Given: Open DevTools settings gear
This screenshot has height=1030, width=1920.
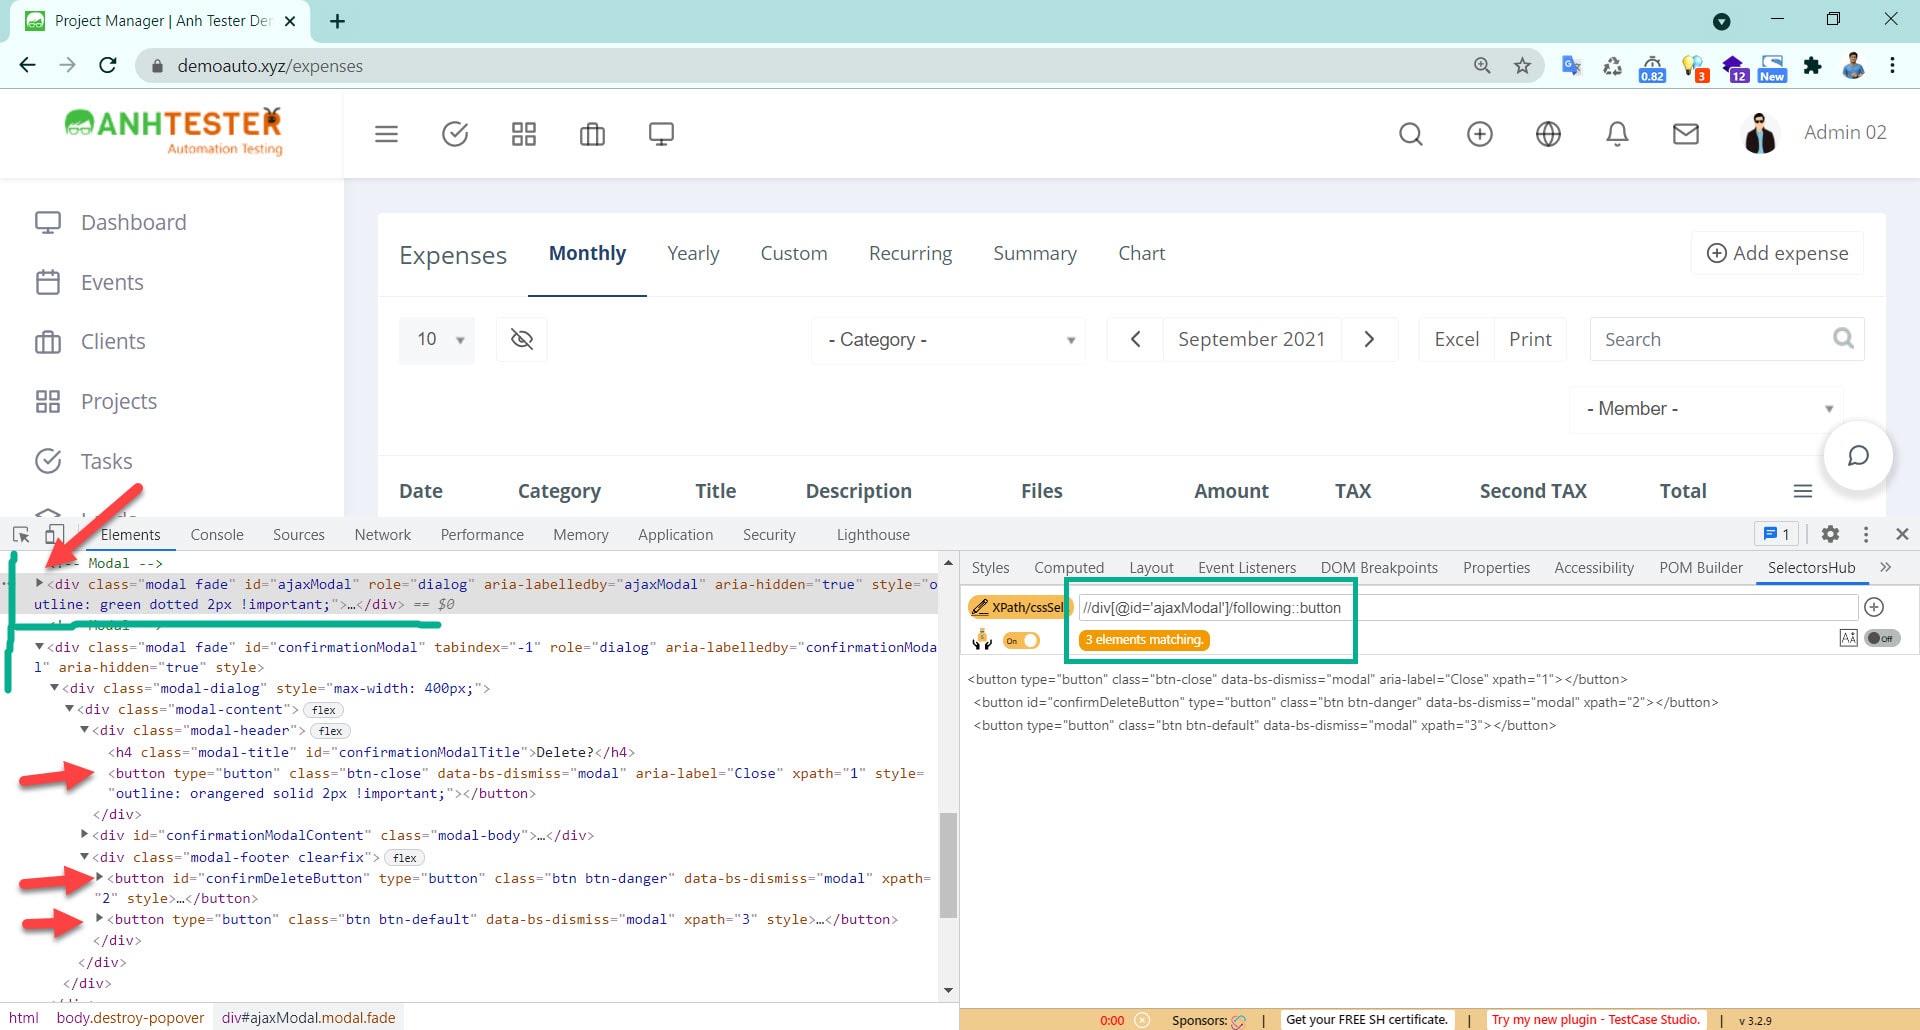Looking at the screenshot, I should (1830, 534).
